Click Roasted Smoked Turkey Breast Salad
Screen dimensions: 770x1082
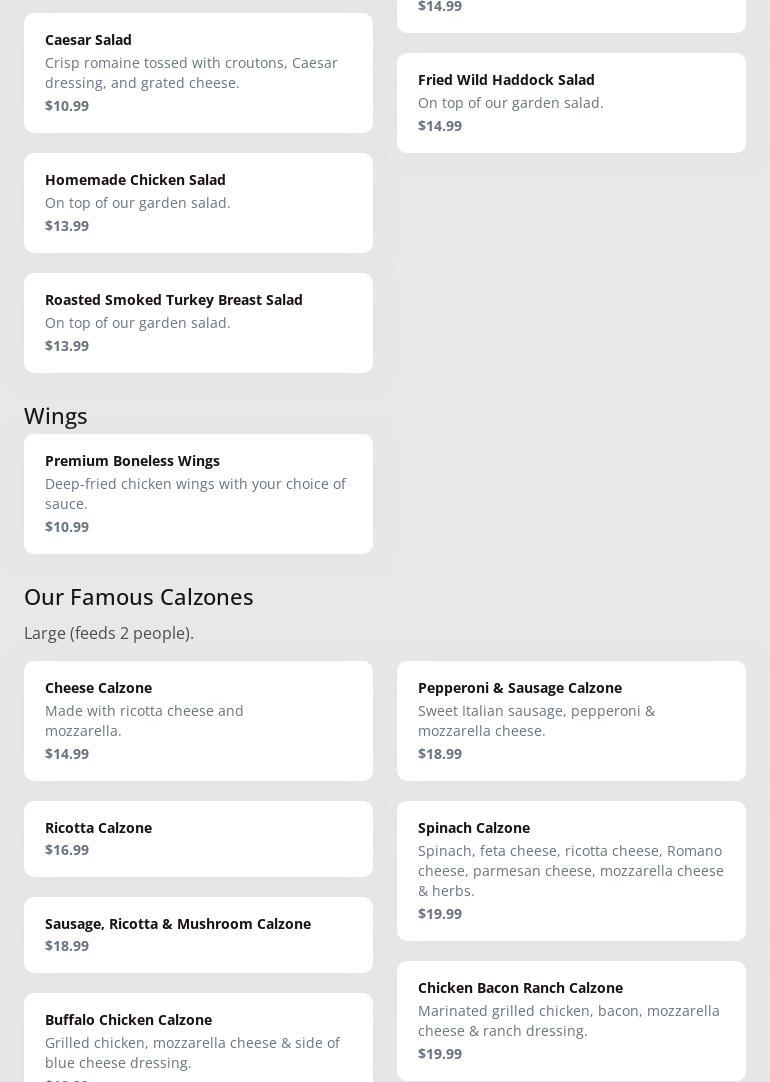[198, 322]
